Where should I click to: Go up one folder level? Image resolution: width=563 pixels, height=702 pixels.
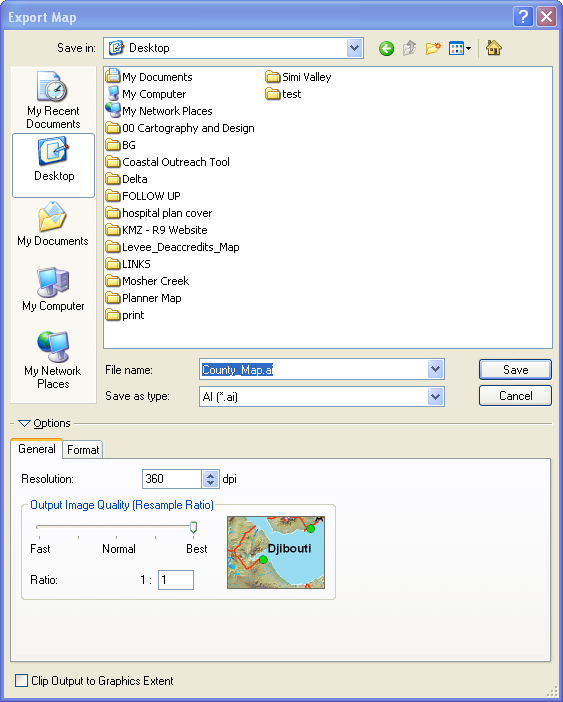pos(409,48)
